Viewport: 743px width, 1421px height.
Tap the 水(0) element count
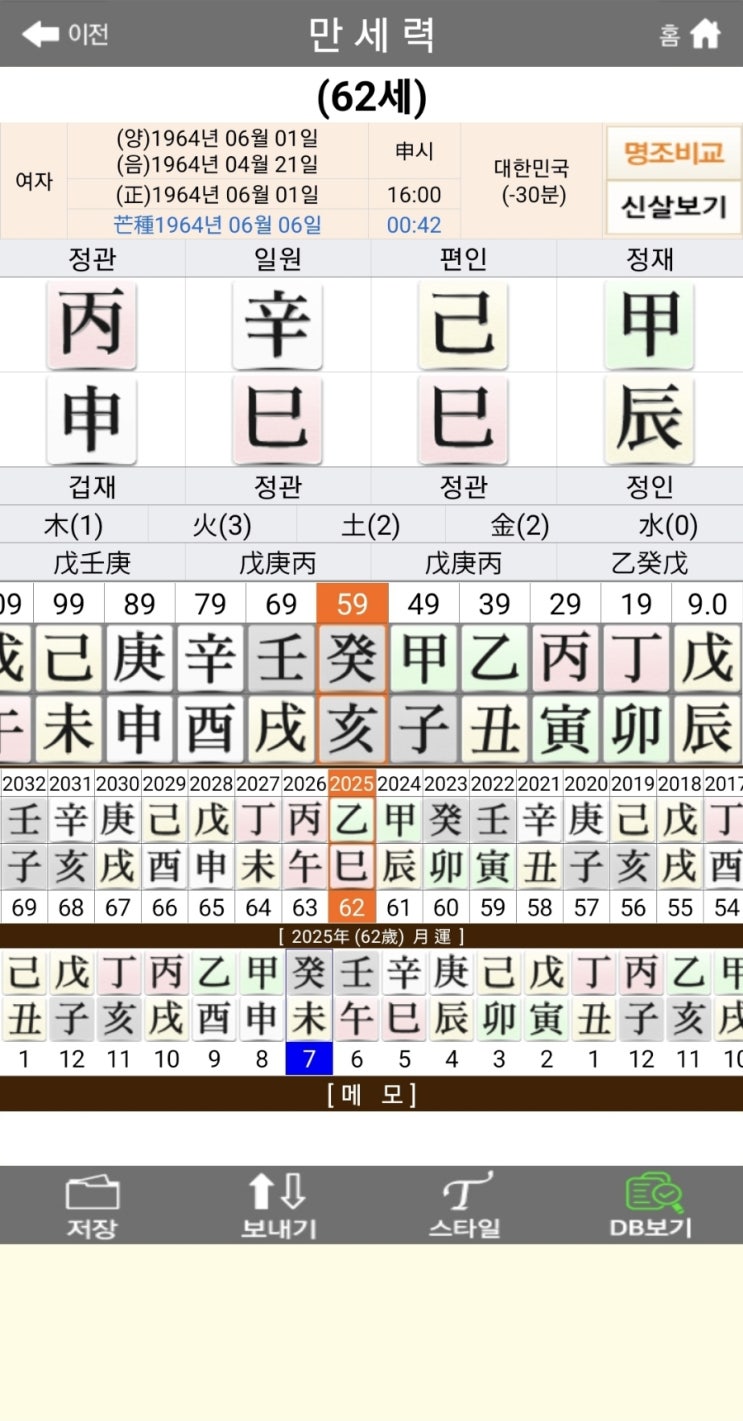(x=668, y=525)
